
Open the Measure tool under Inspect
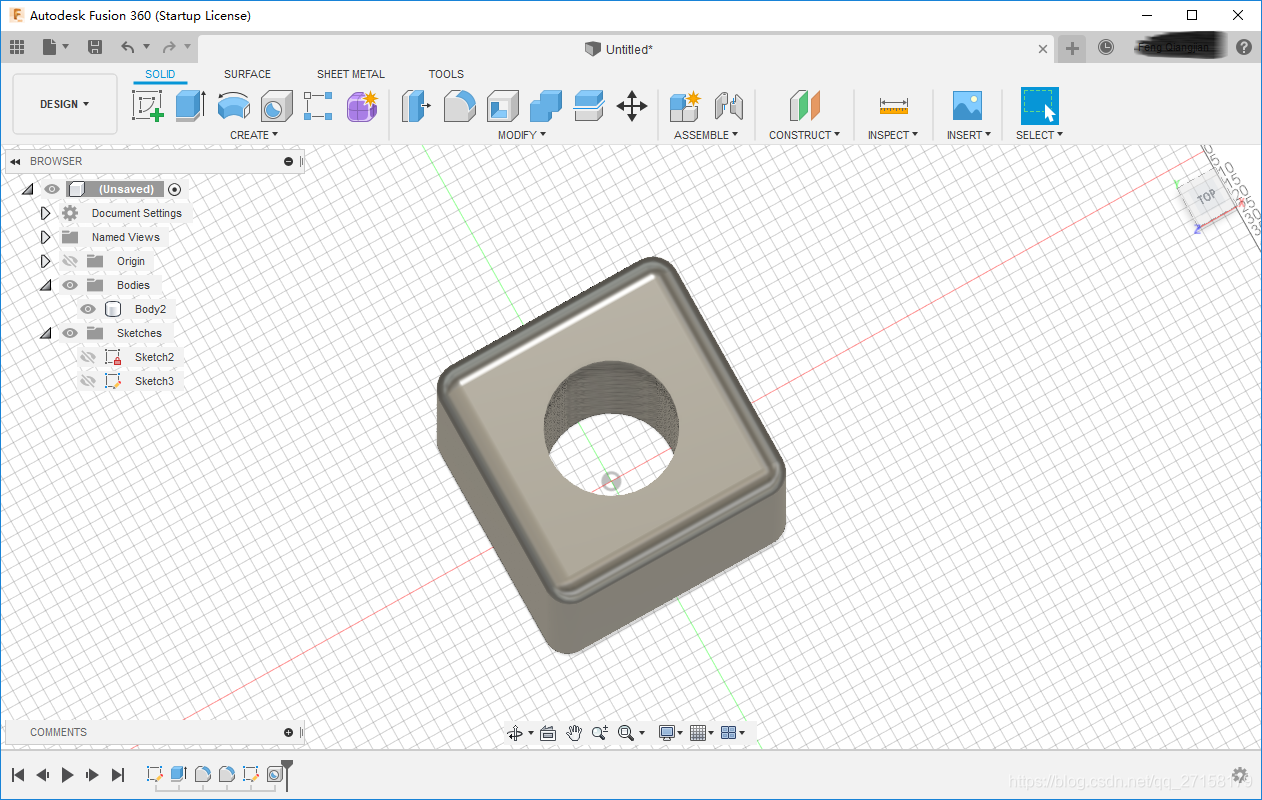893,106
